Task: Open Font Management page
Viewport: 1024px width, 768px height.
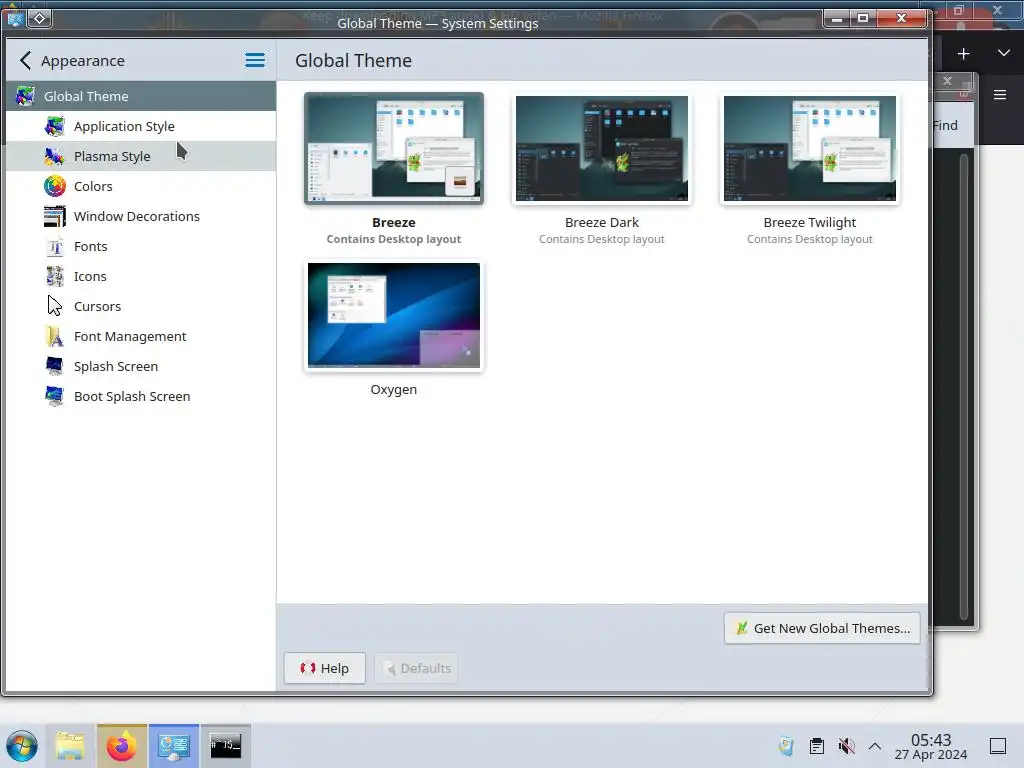Action: coord(141,336)
